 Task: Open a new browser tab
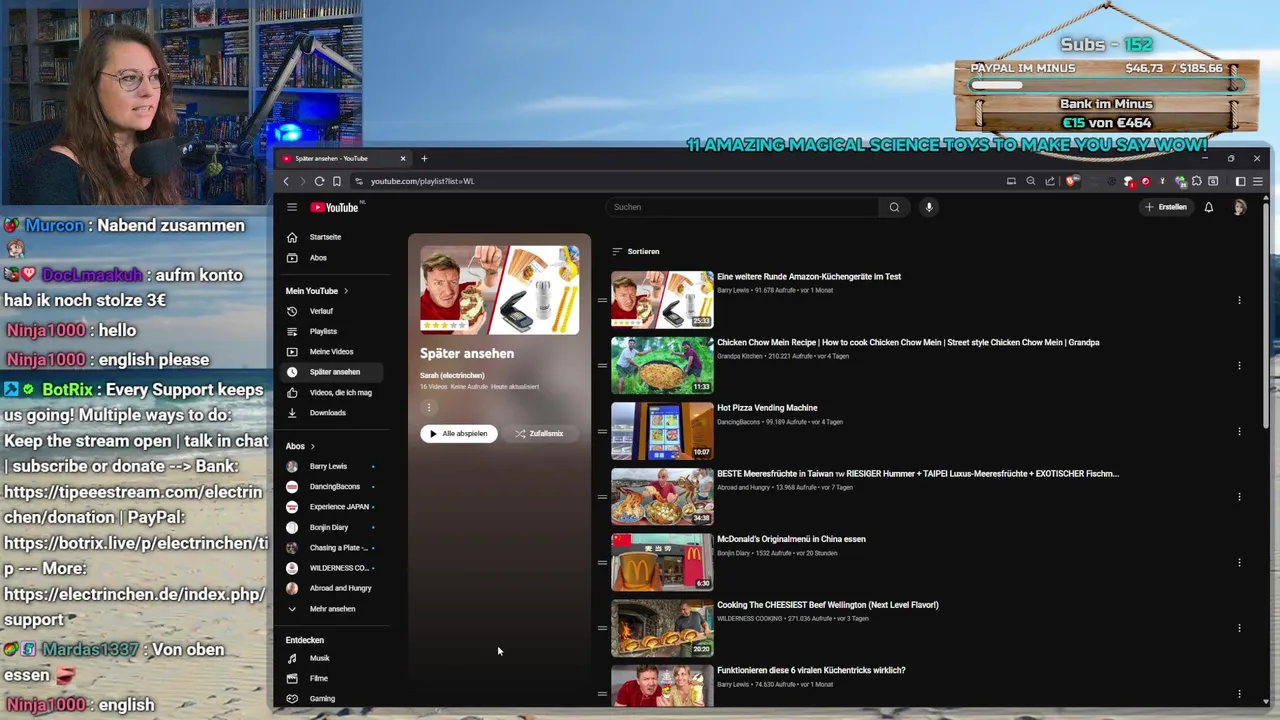click(424, 158)
